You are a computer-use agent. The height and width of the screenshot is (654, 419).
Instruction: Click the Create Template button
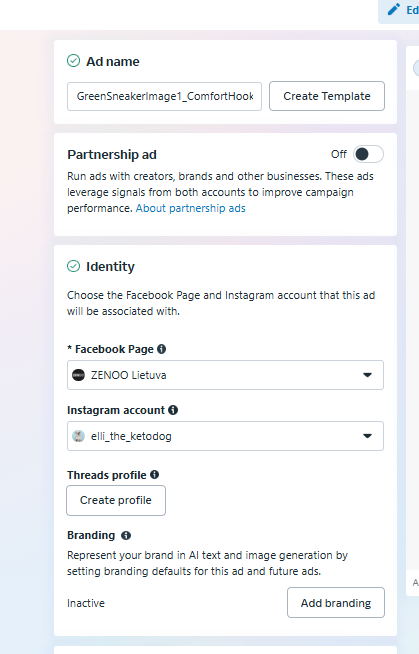click(x=327, y=96)
